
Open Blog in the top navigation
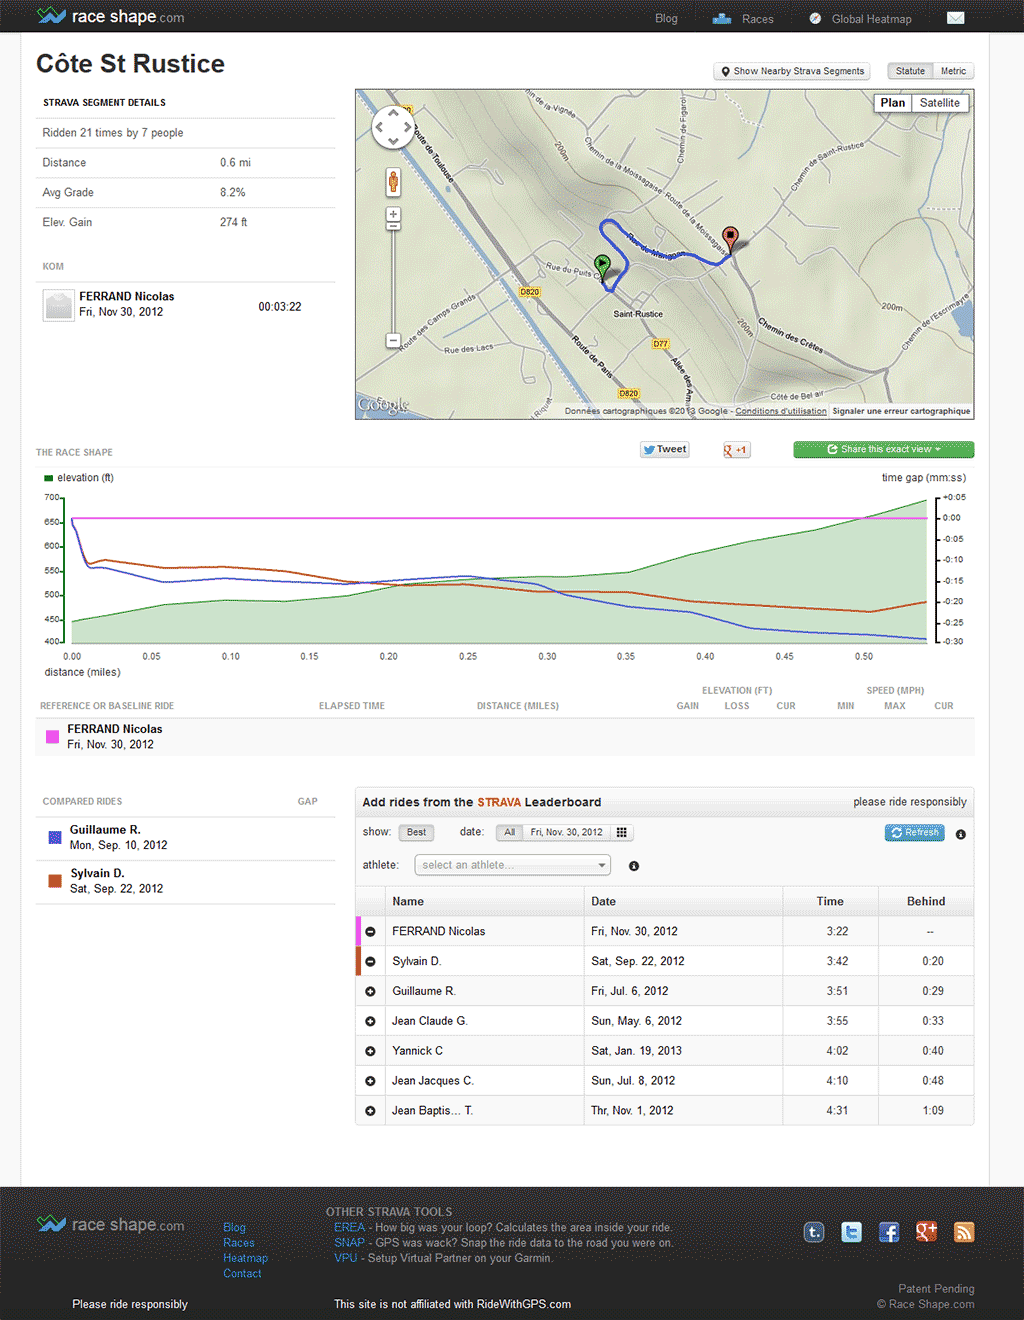pos(666,18)
